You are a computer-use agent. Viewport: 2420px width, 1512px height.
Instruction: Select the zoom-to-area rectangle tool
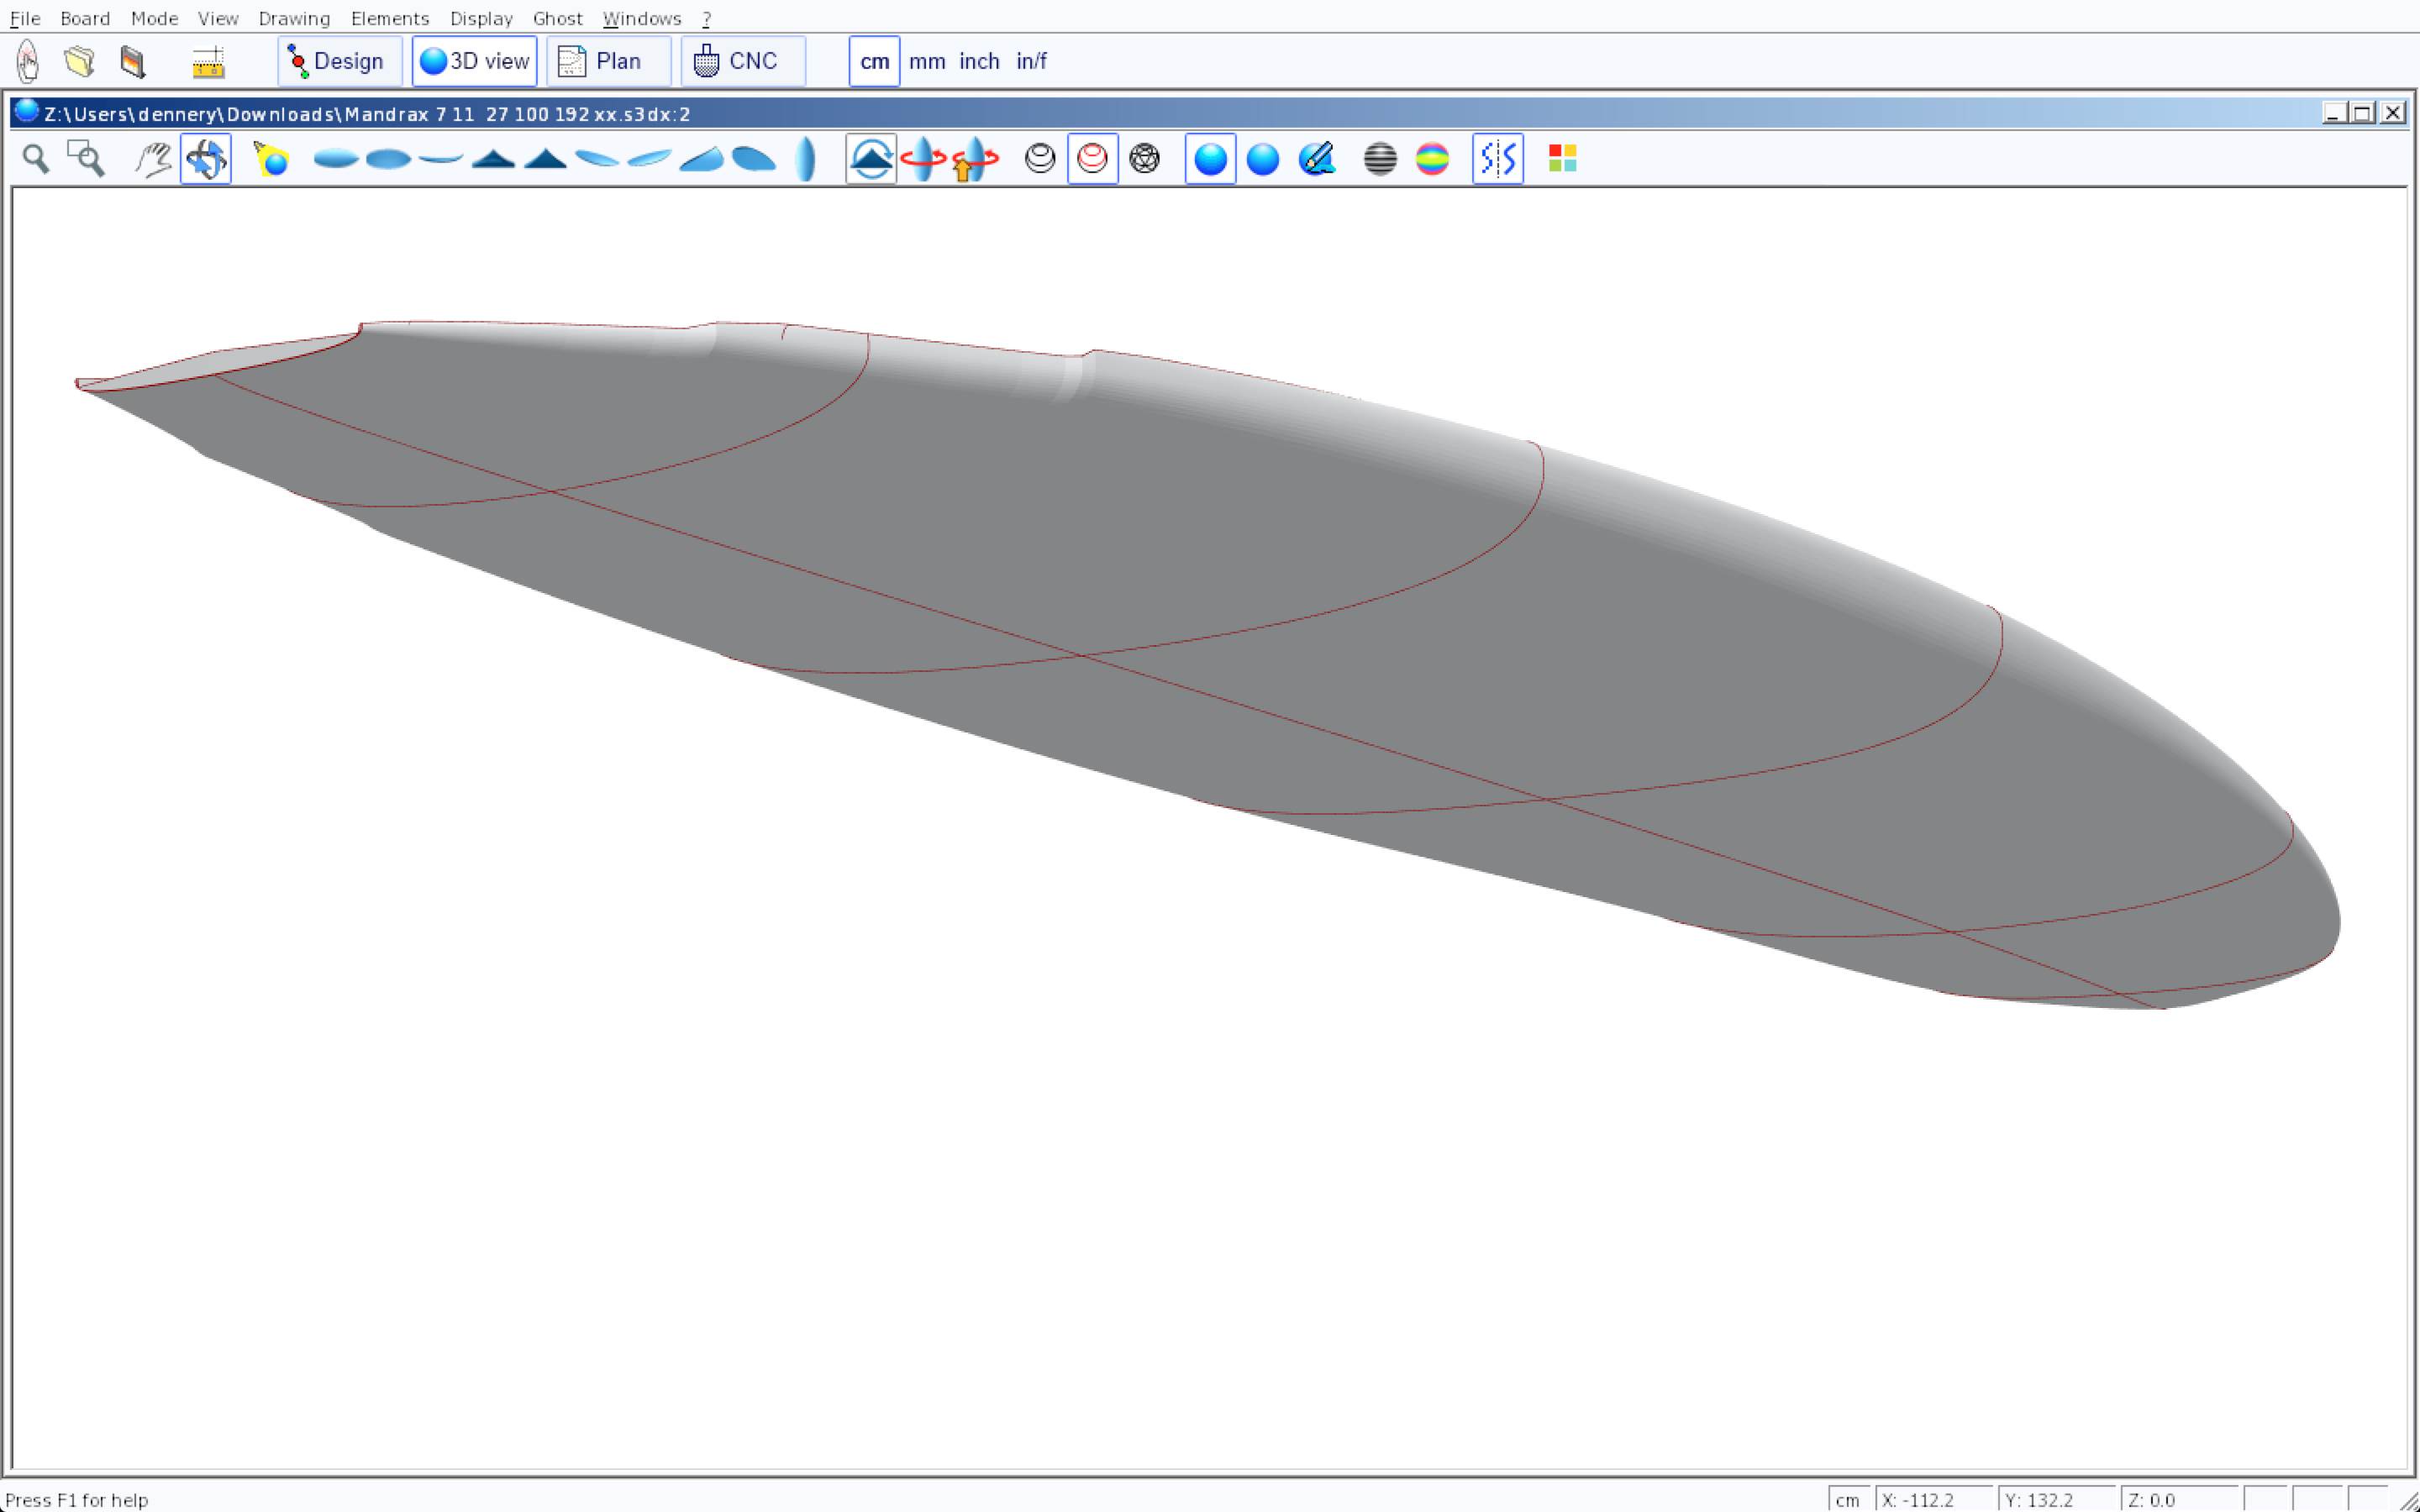pyautogui.click(x=86, y=159)
